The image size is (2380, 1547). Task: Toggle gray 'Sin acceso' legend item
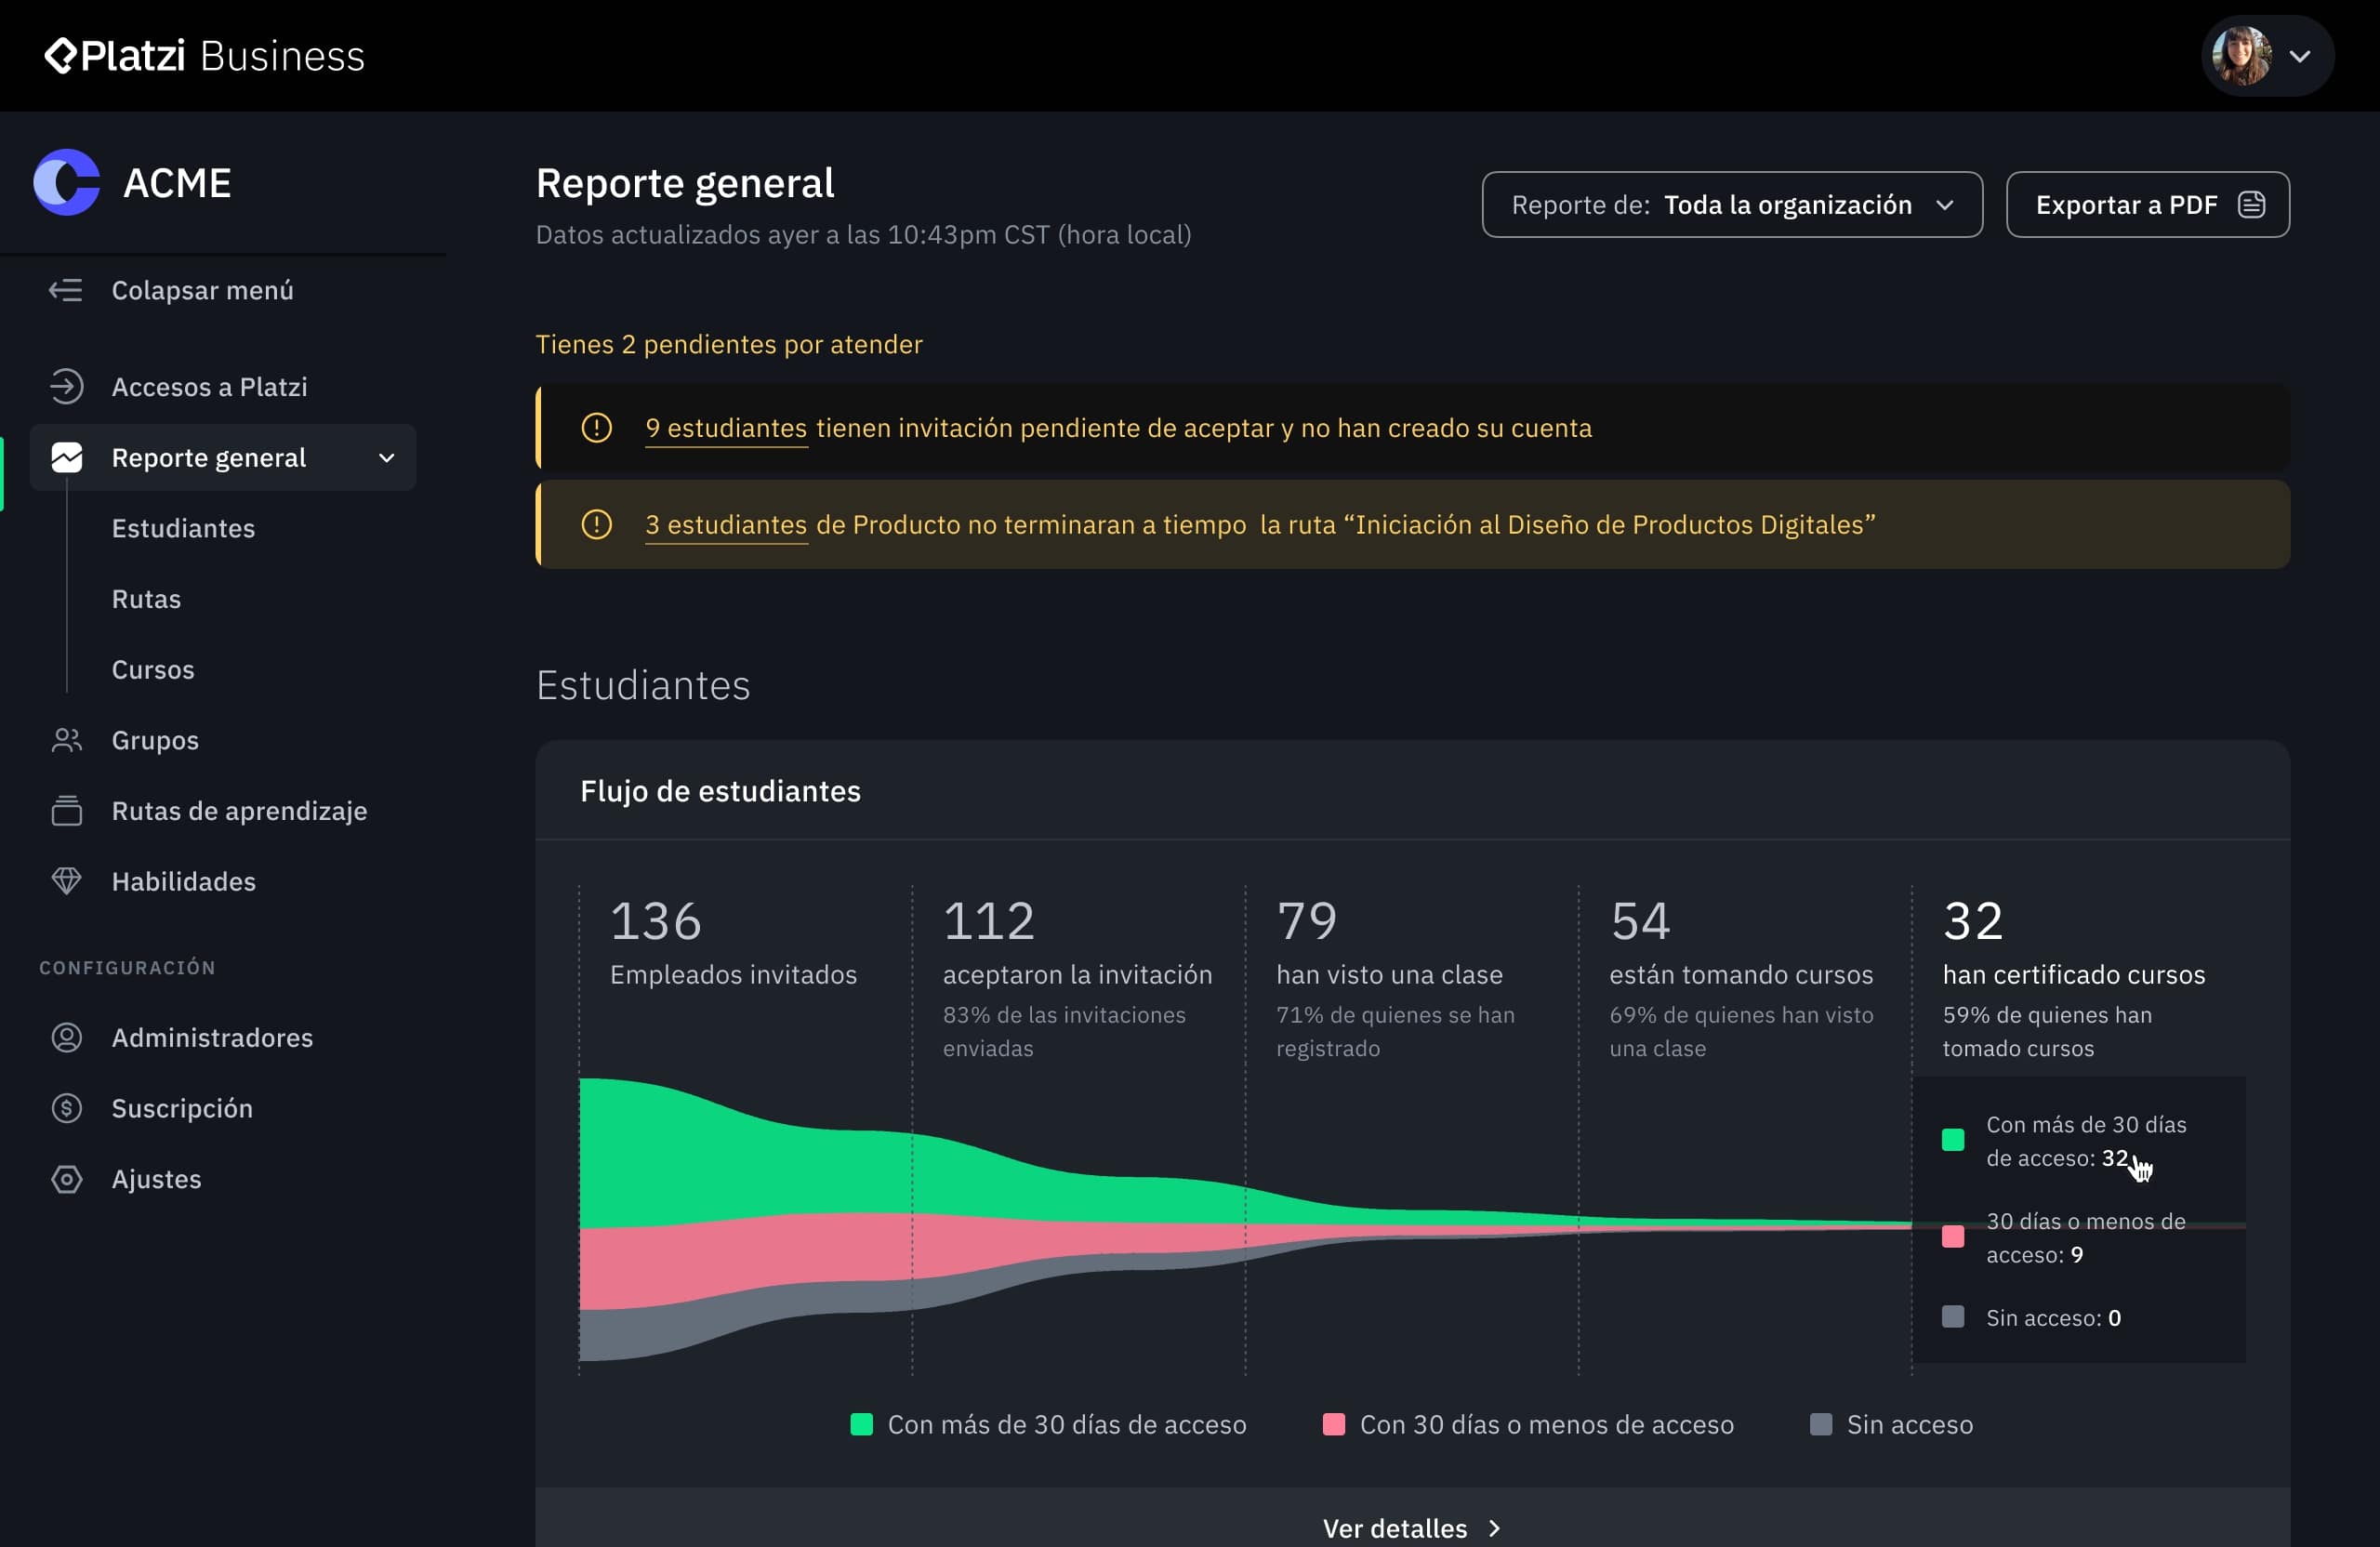tap(1891, 1424)
